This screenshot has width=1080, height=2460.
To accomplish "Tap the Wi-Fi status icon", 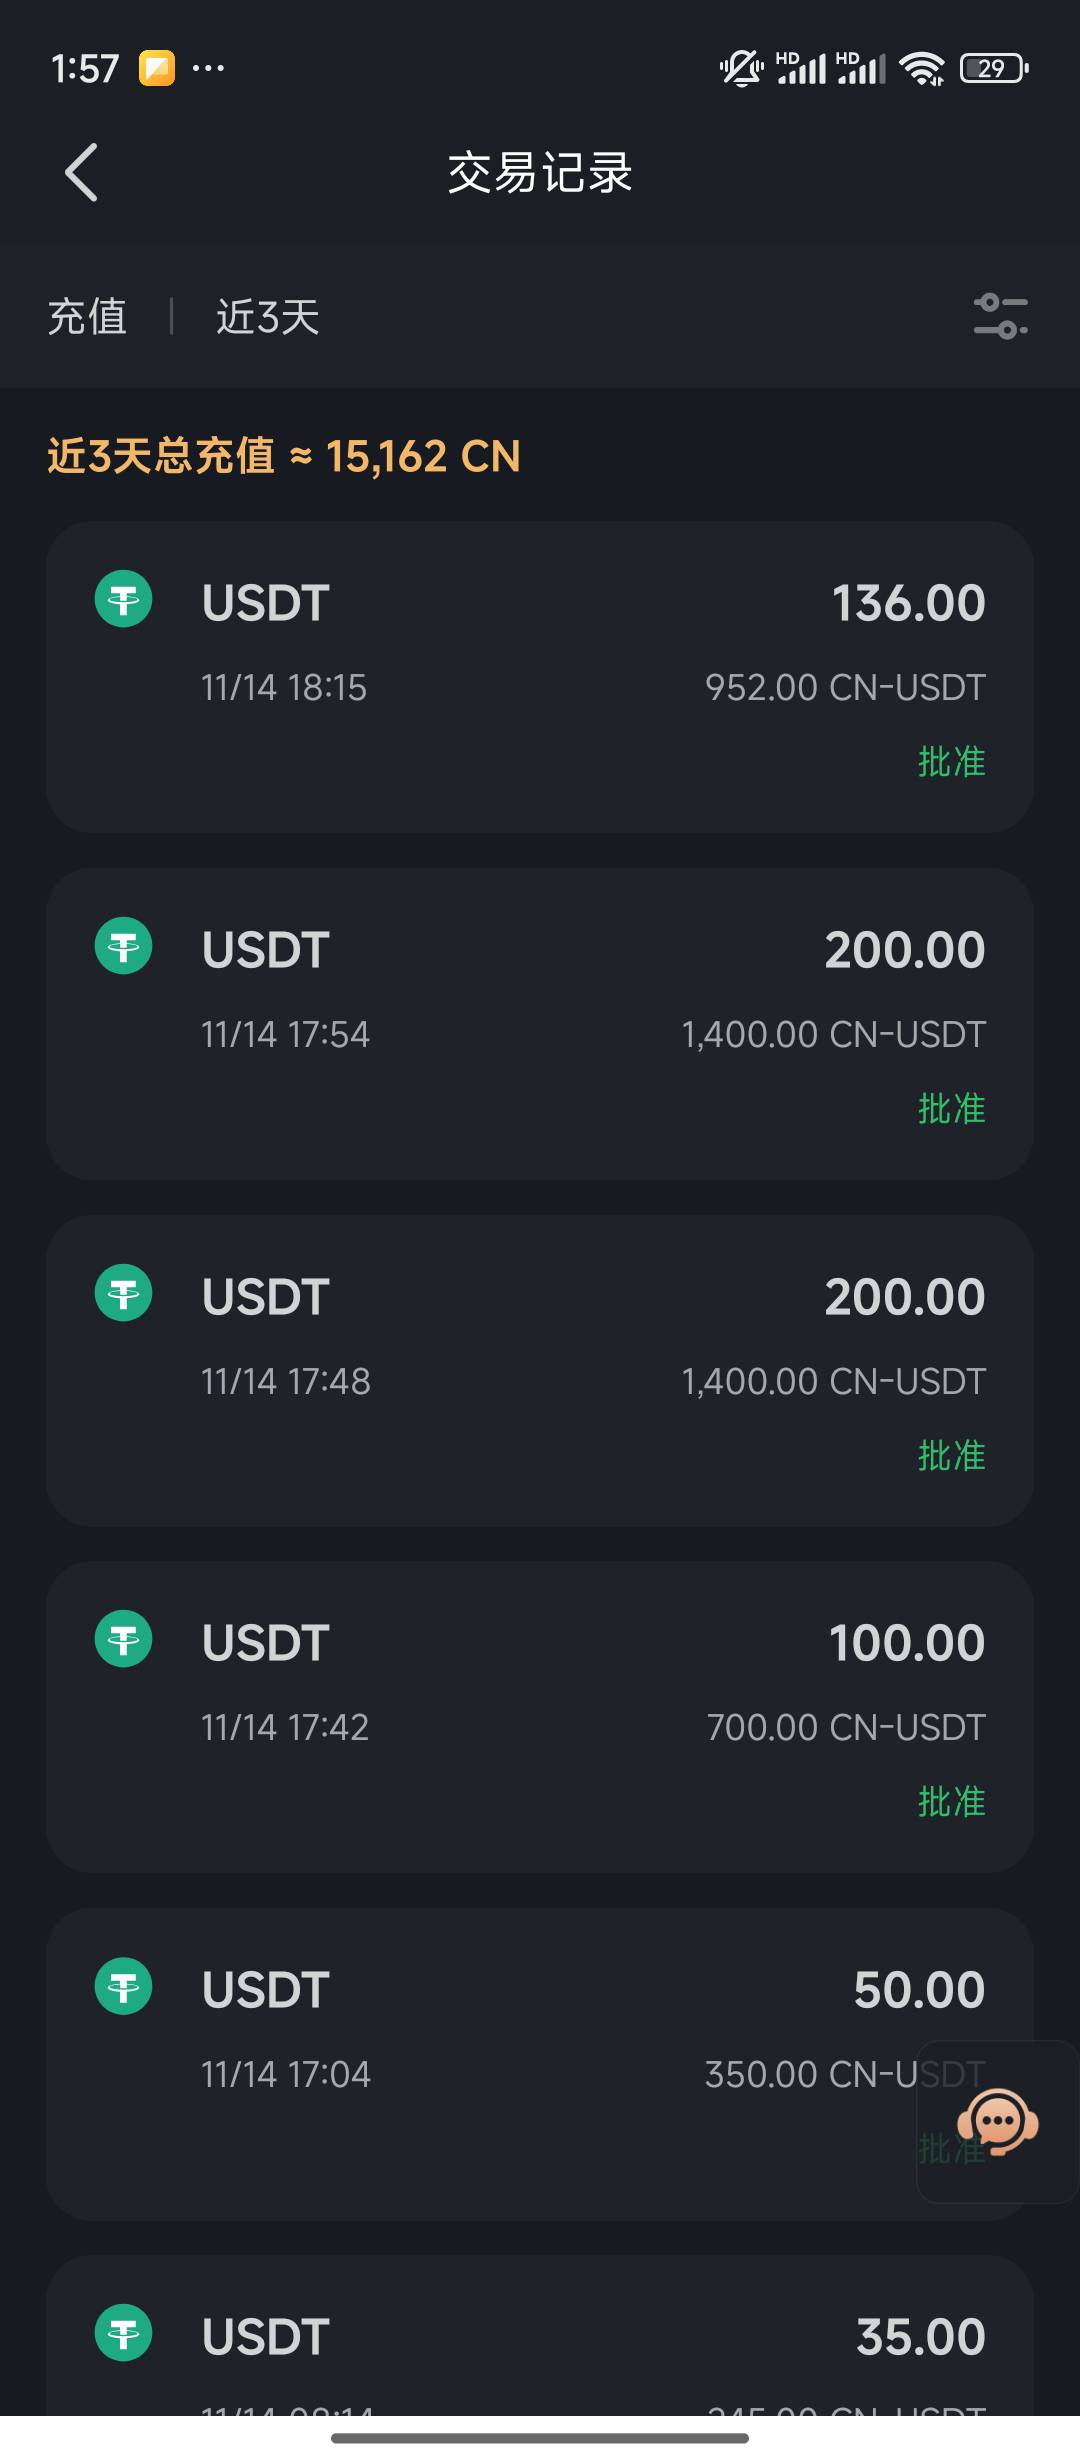I will coord(921,68).
